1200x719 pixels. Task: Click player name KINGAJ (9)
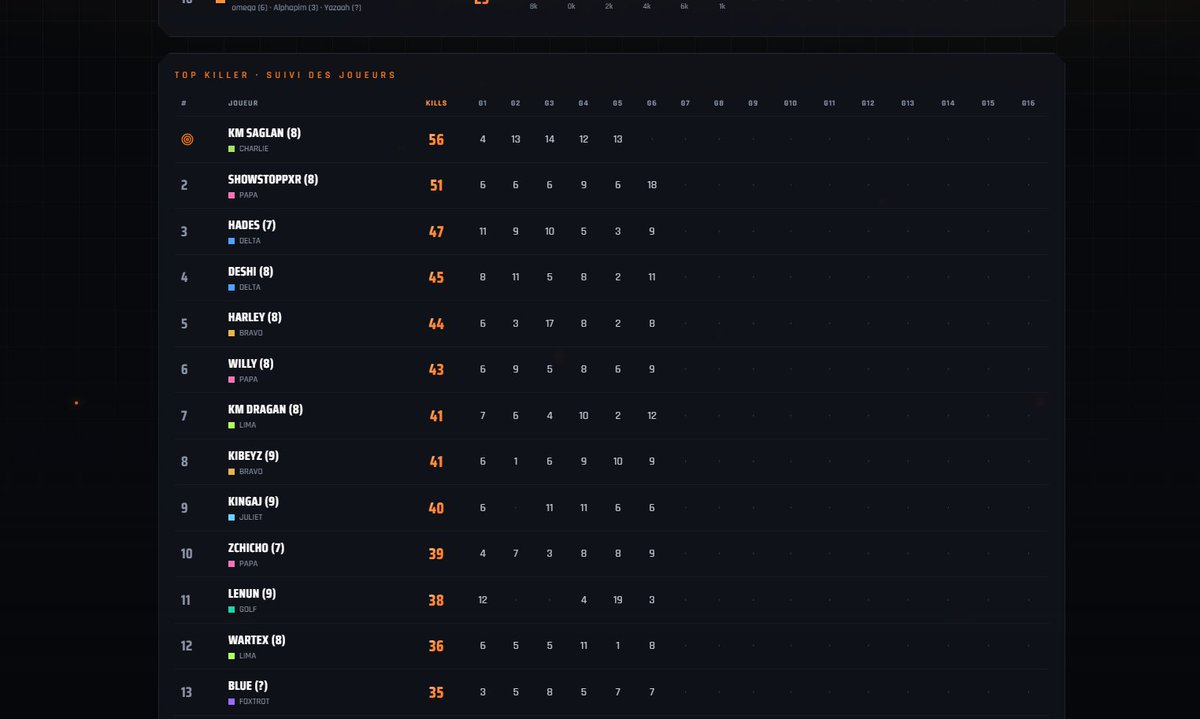coord(253,502)
